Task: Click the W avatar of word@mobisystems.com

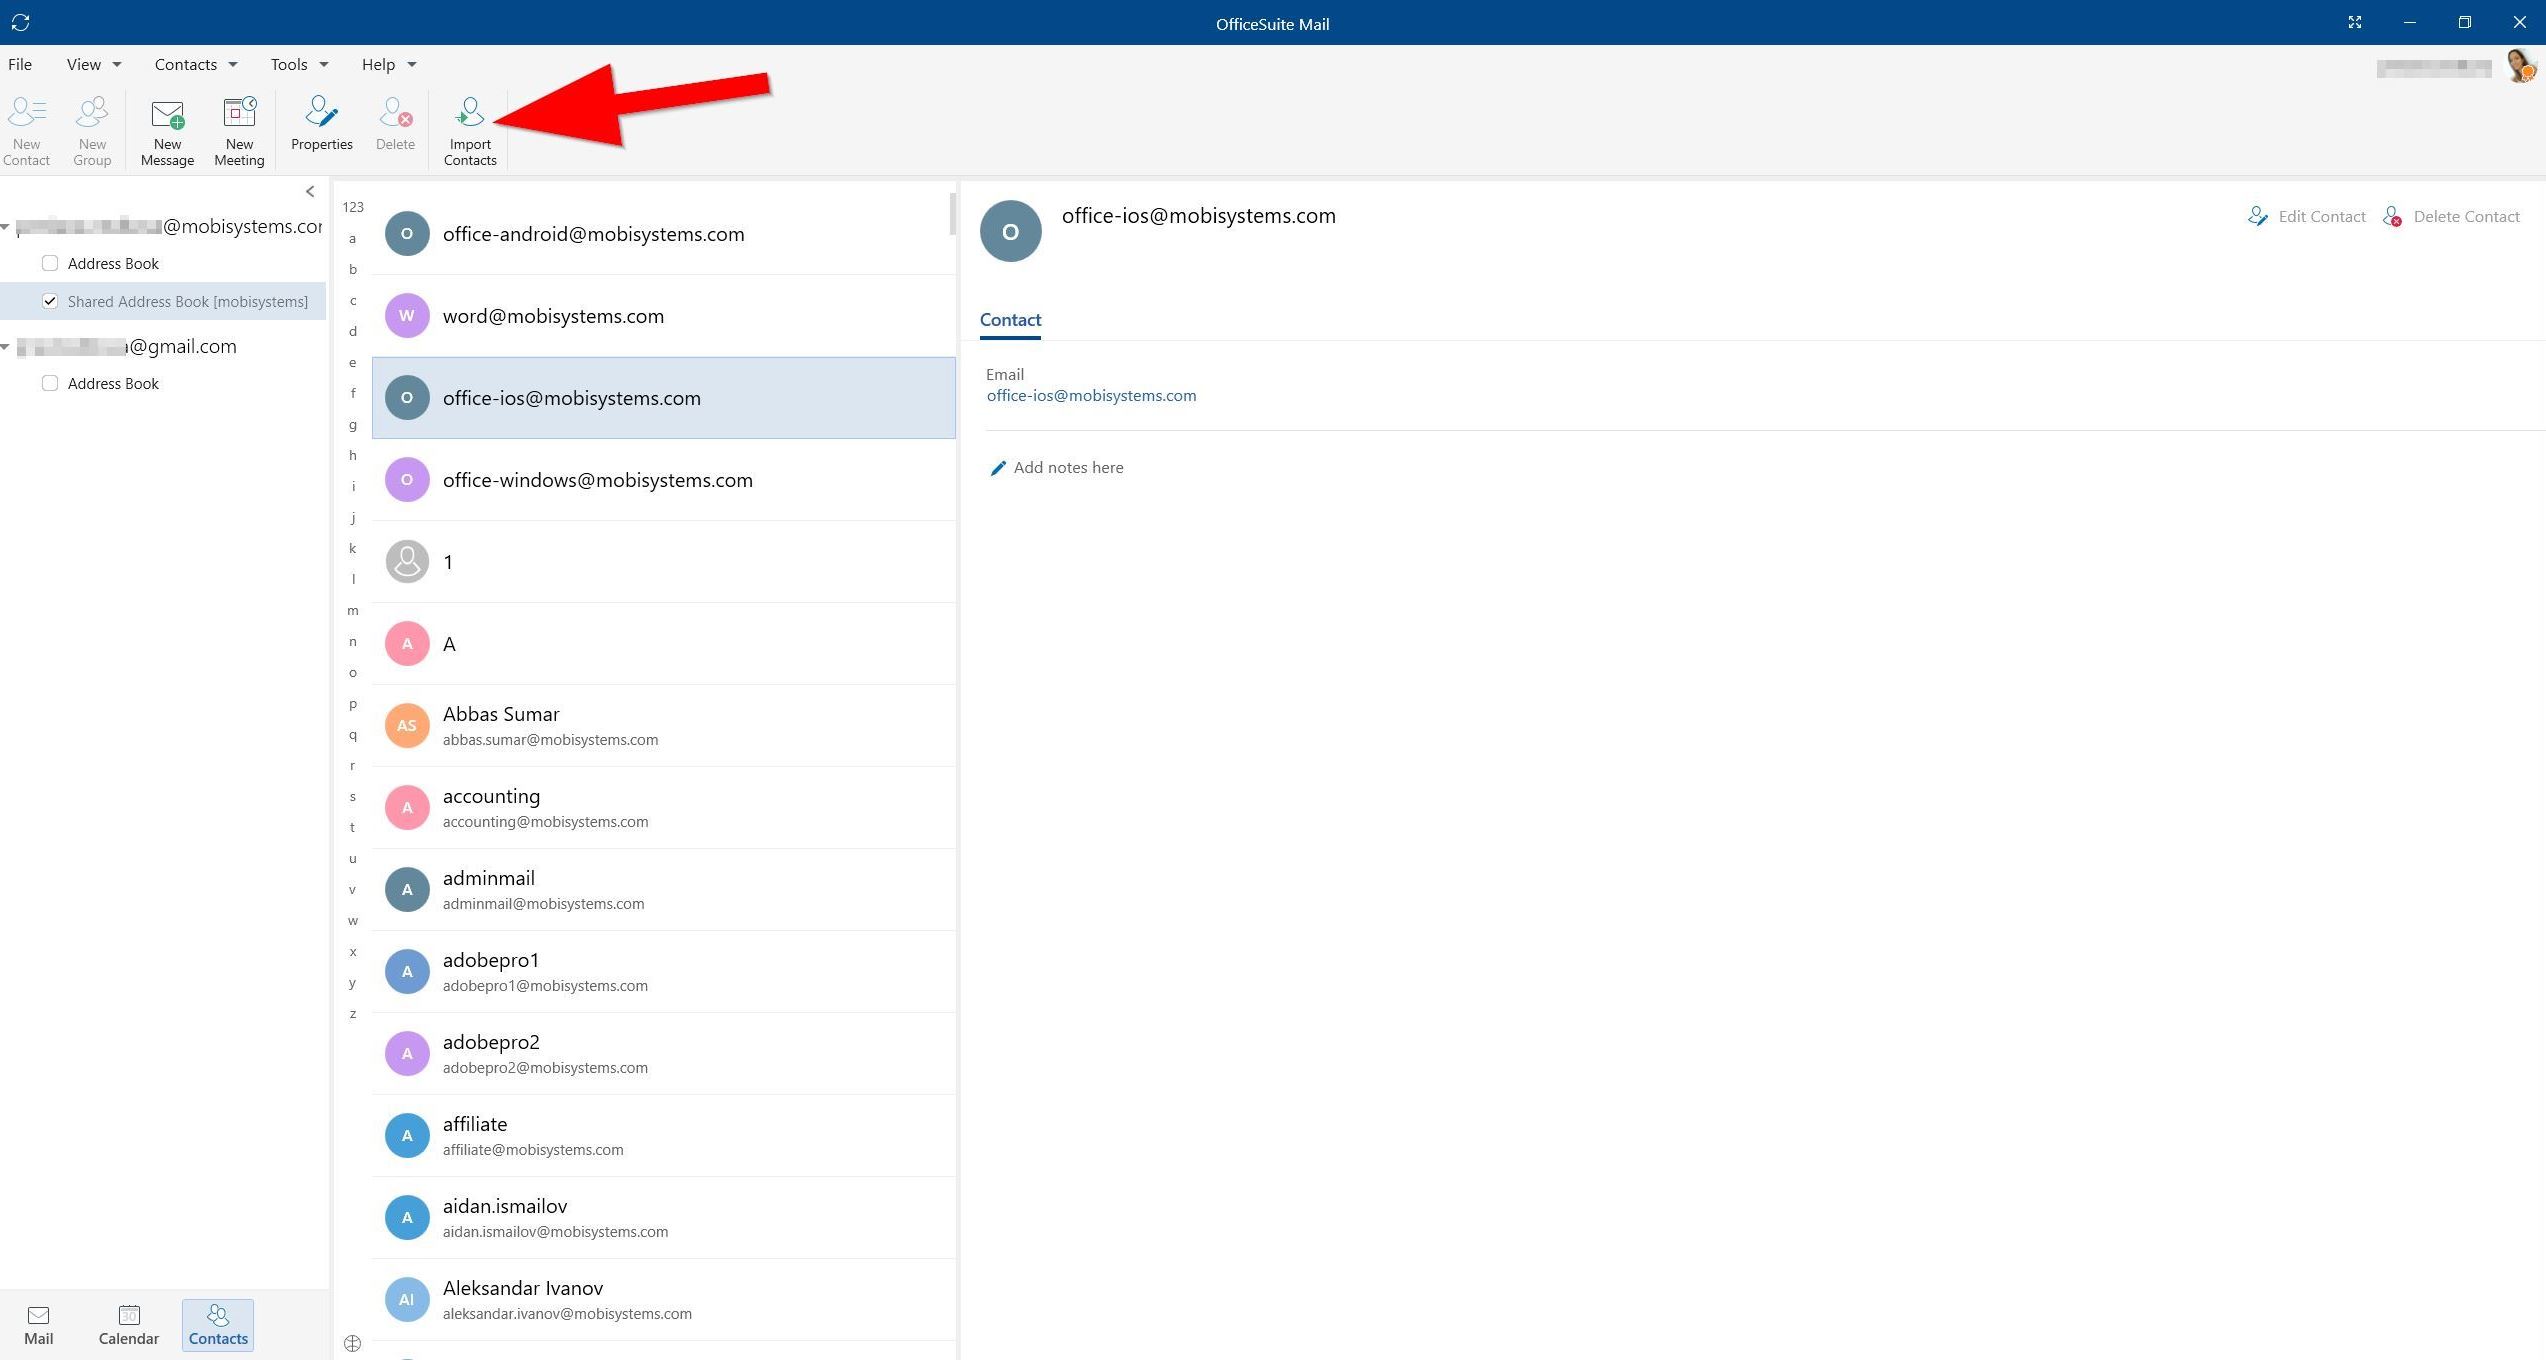Action: (x=407, y=316)
